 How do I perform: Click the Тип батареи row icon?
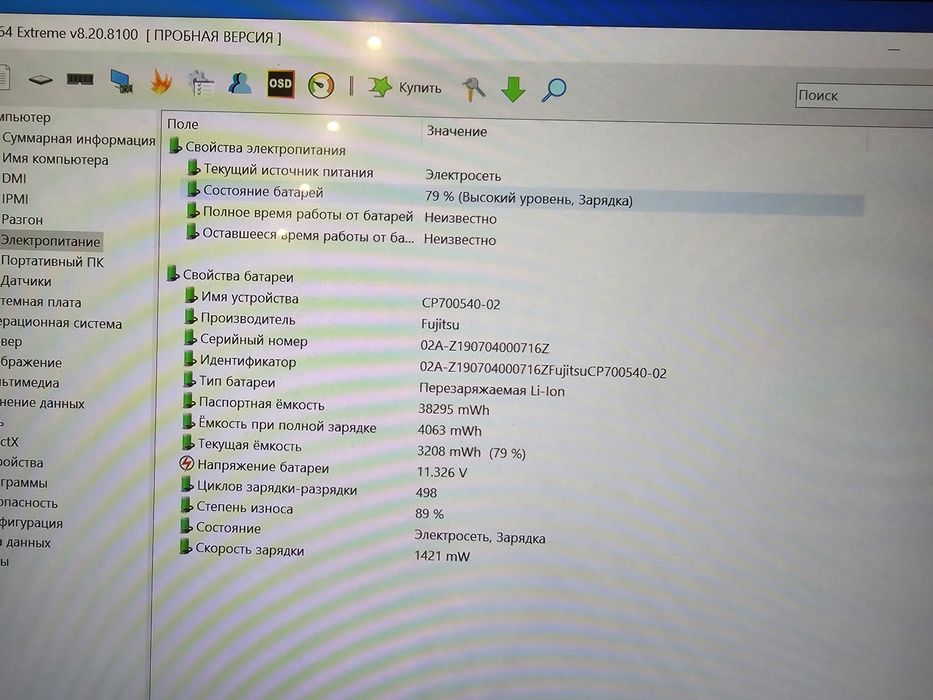[189, 380]
